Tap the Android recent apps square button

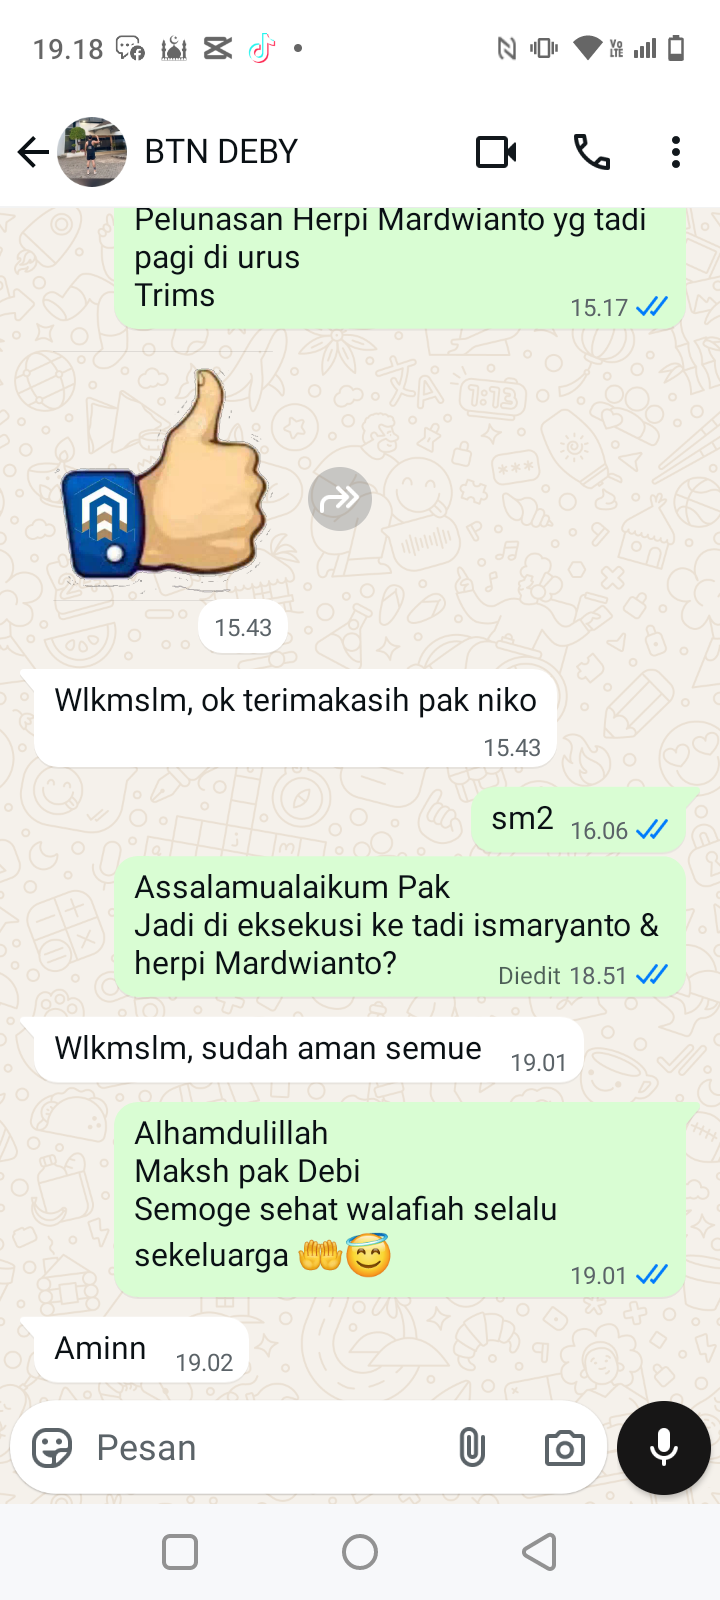(180, 1552)
